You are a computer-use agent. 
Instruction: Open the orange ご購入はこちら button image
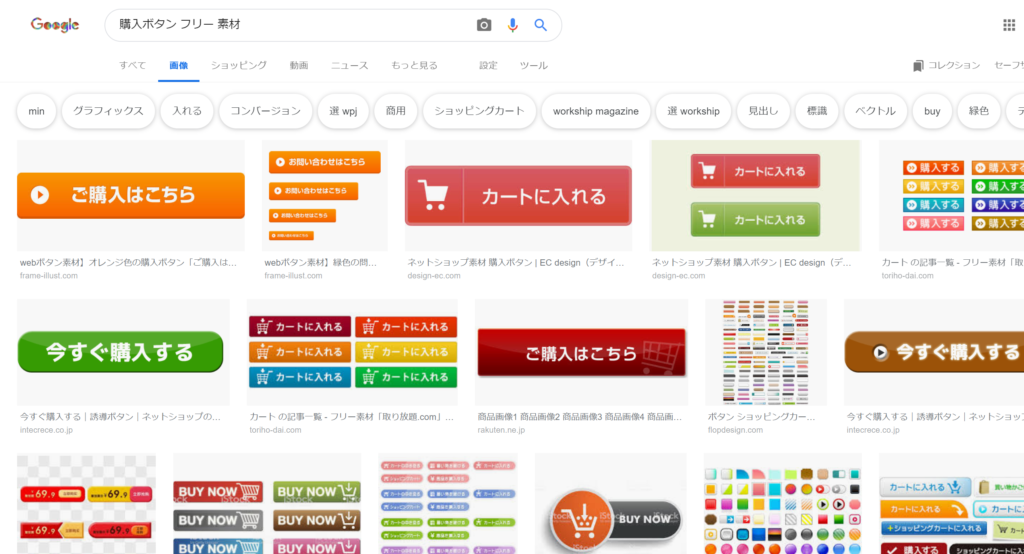131,195
